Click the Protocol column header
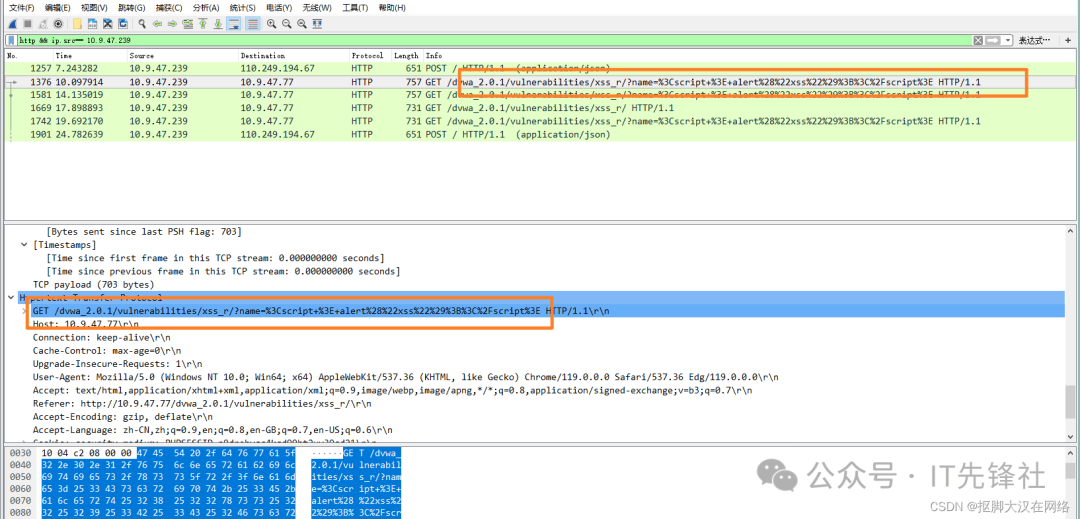The image size is (1080, 519). [367, 55]
